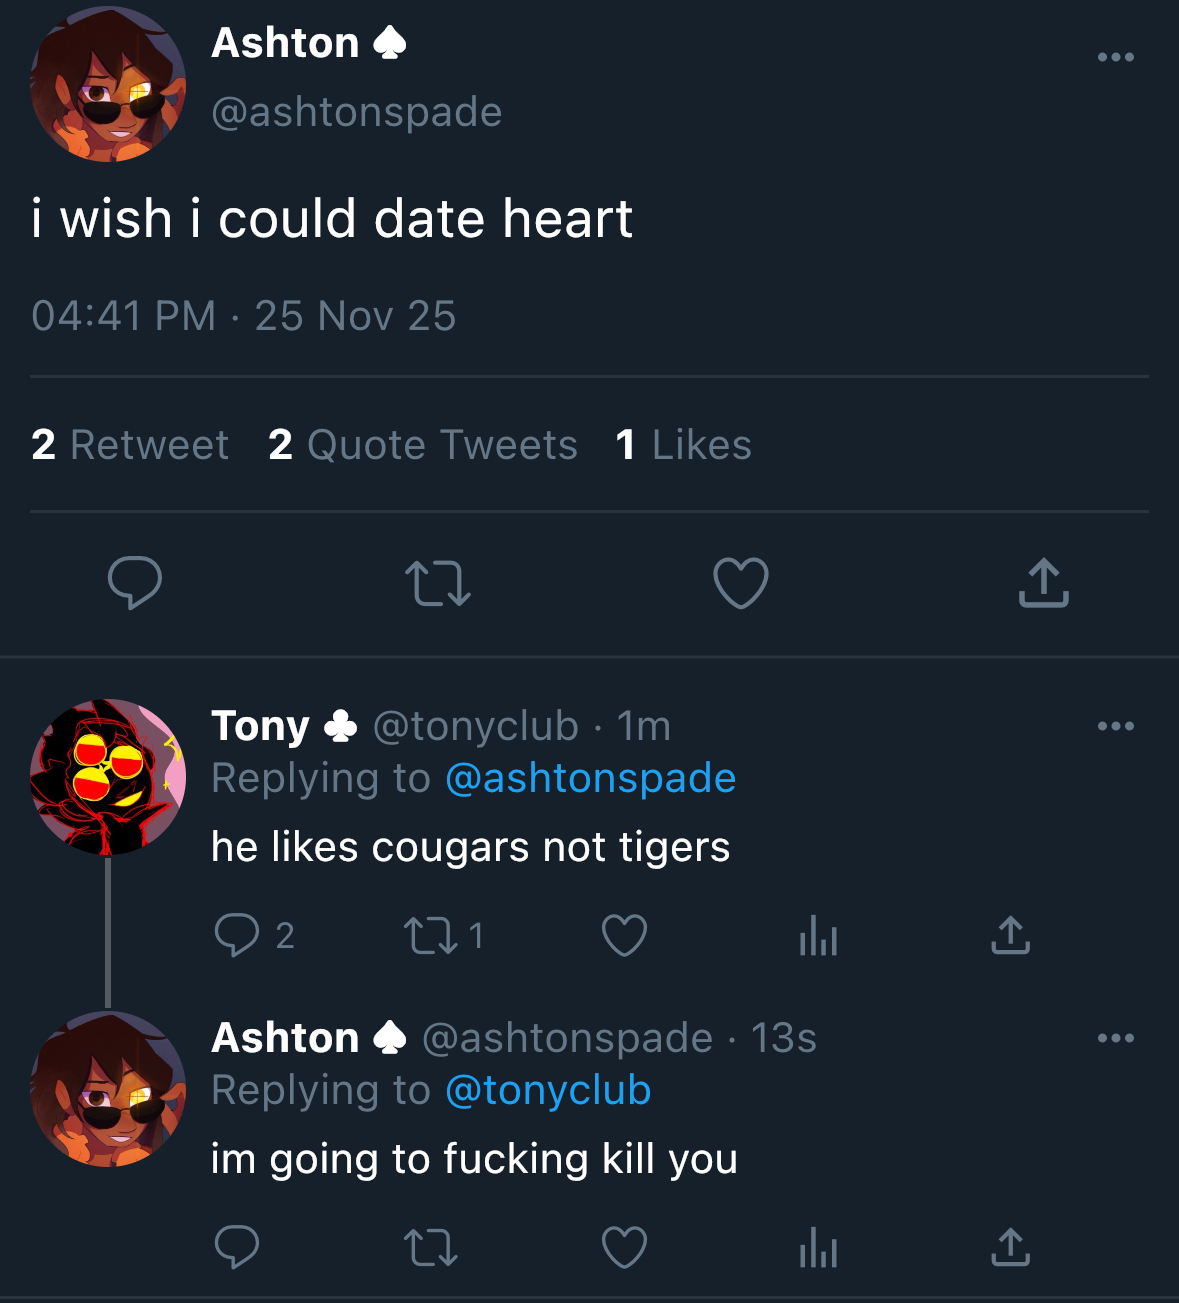Share Ashton's main tweet via the share icon

(x=1043, y=585)
